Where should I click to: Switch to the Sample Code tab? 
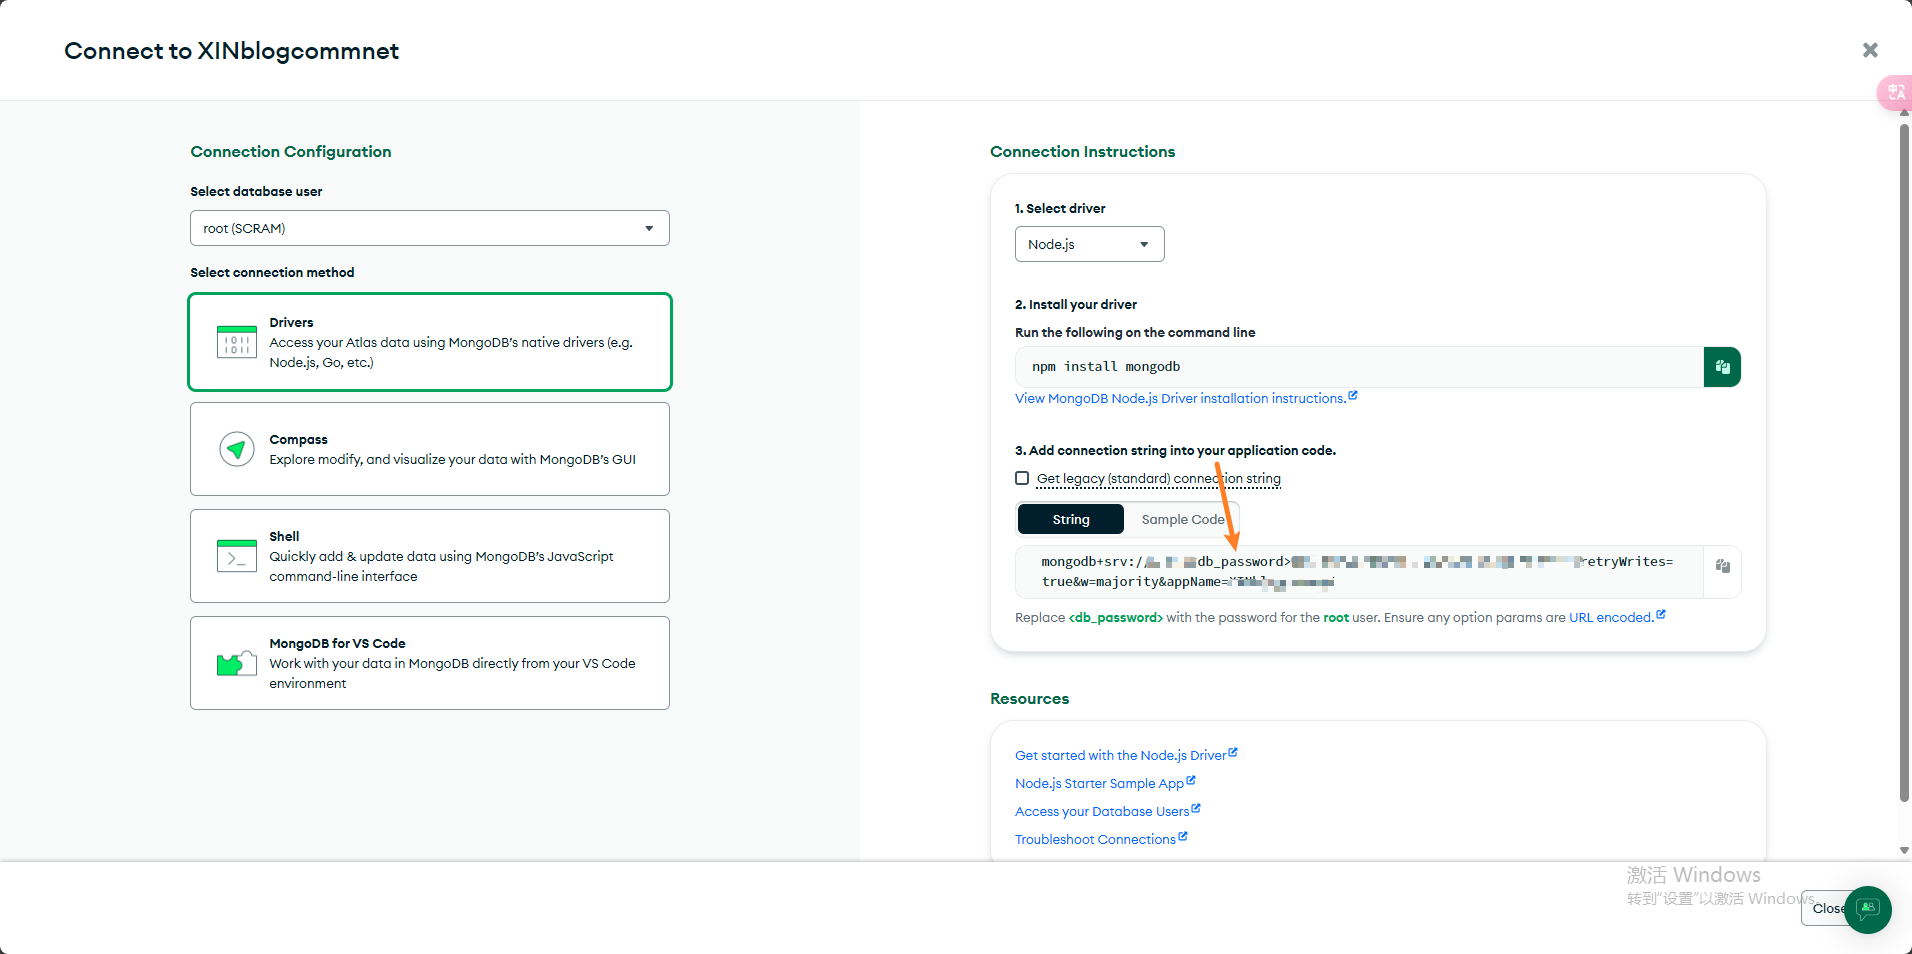click(1182, 519)
